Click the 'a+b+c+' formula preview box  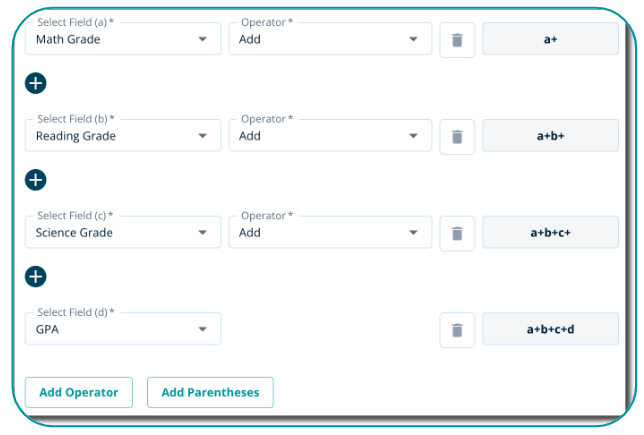550,233
